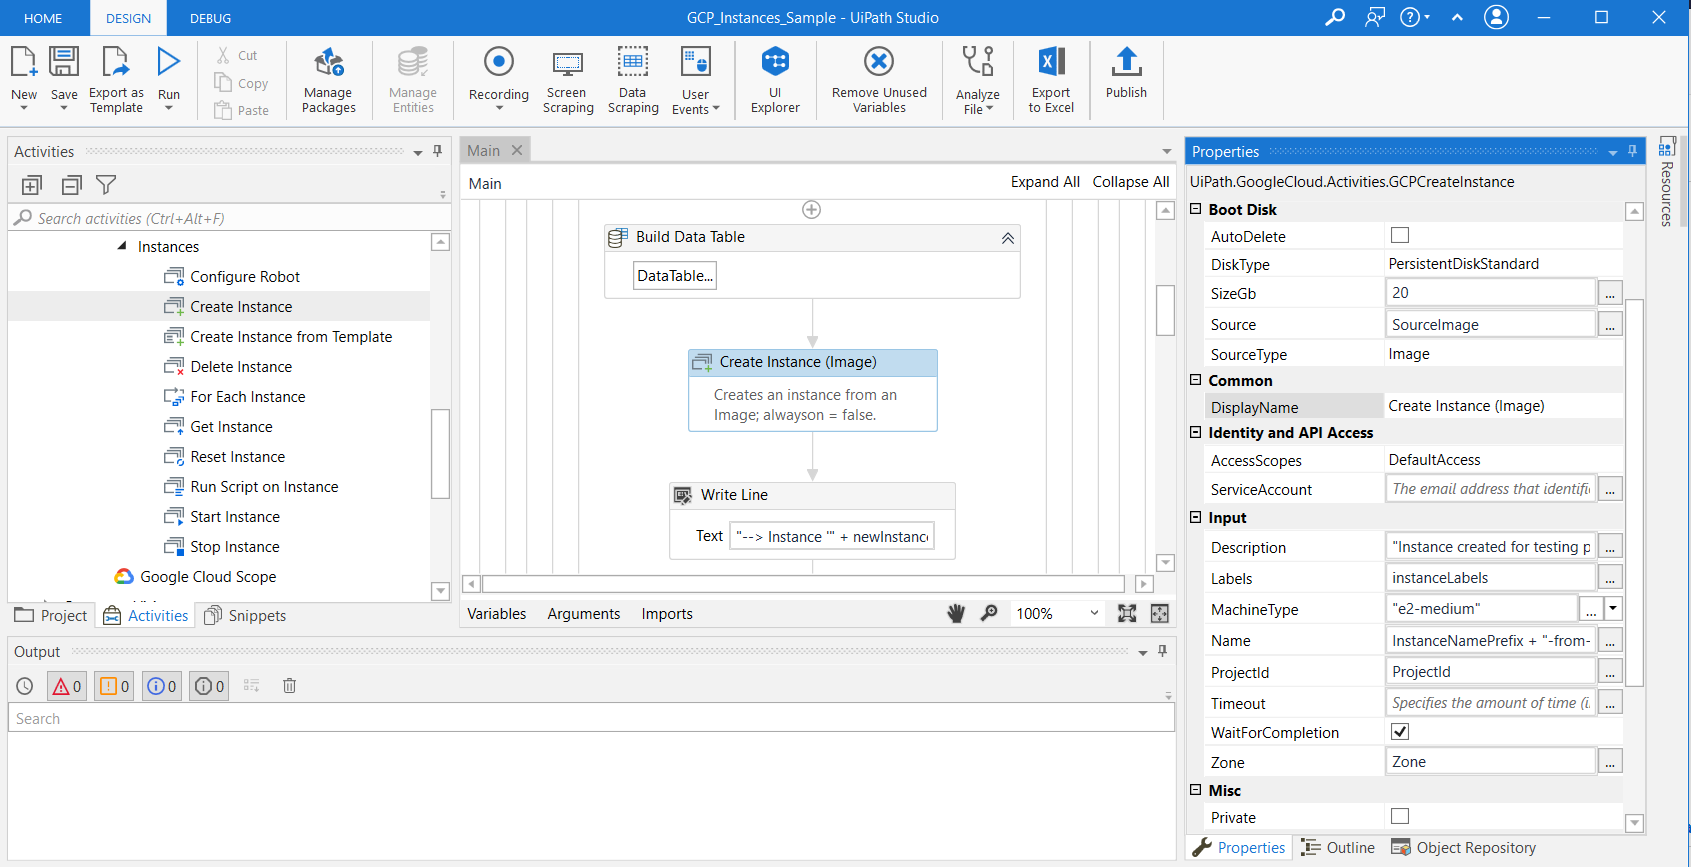
Task: Open Analyze File tool
Action: tap(977, 80)
